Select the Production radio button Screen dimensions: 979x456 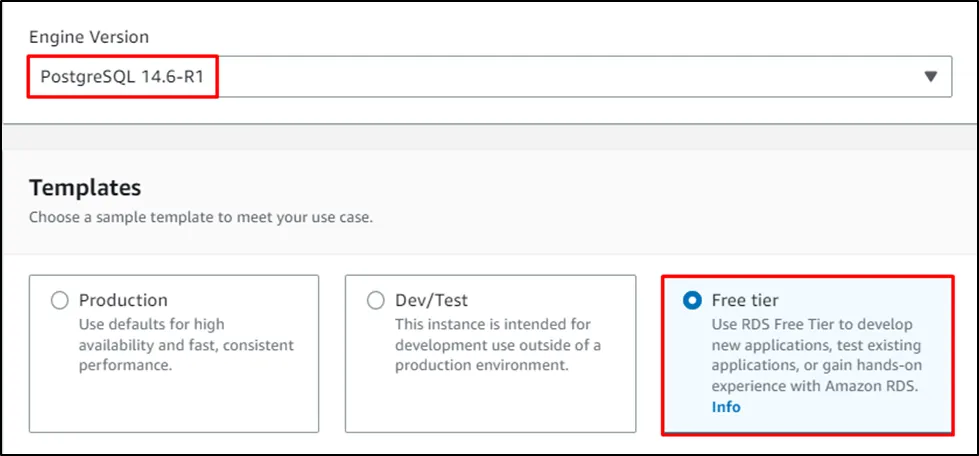(x=60, y=300)
